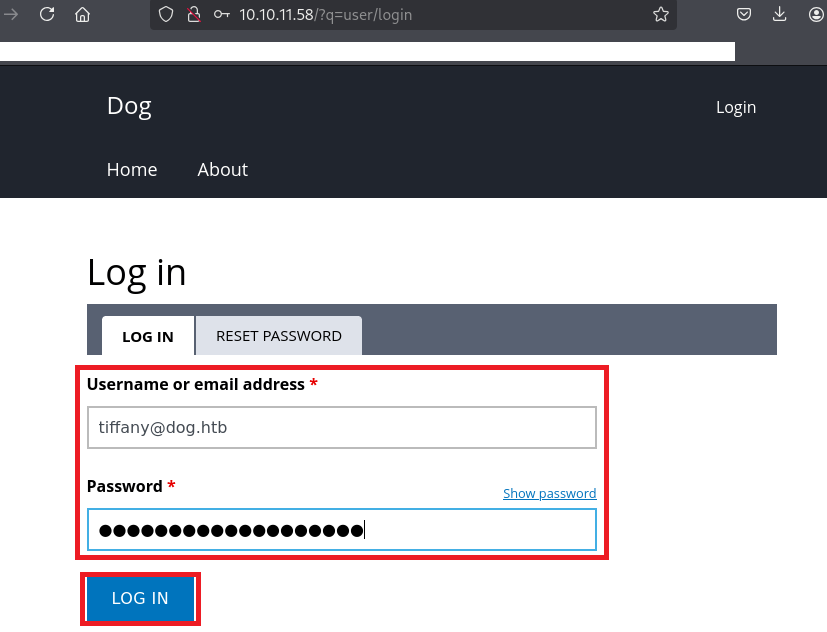
Task: Open the tracking protection shield panel
Action: coord(166,15)
